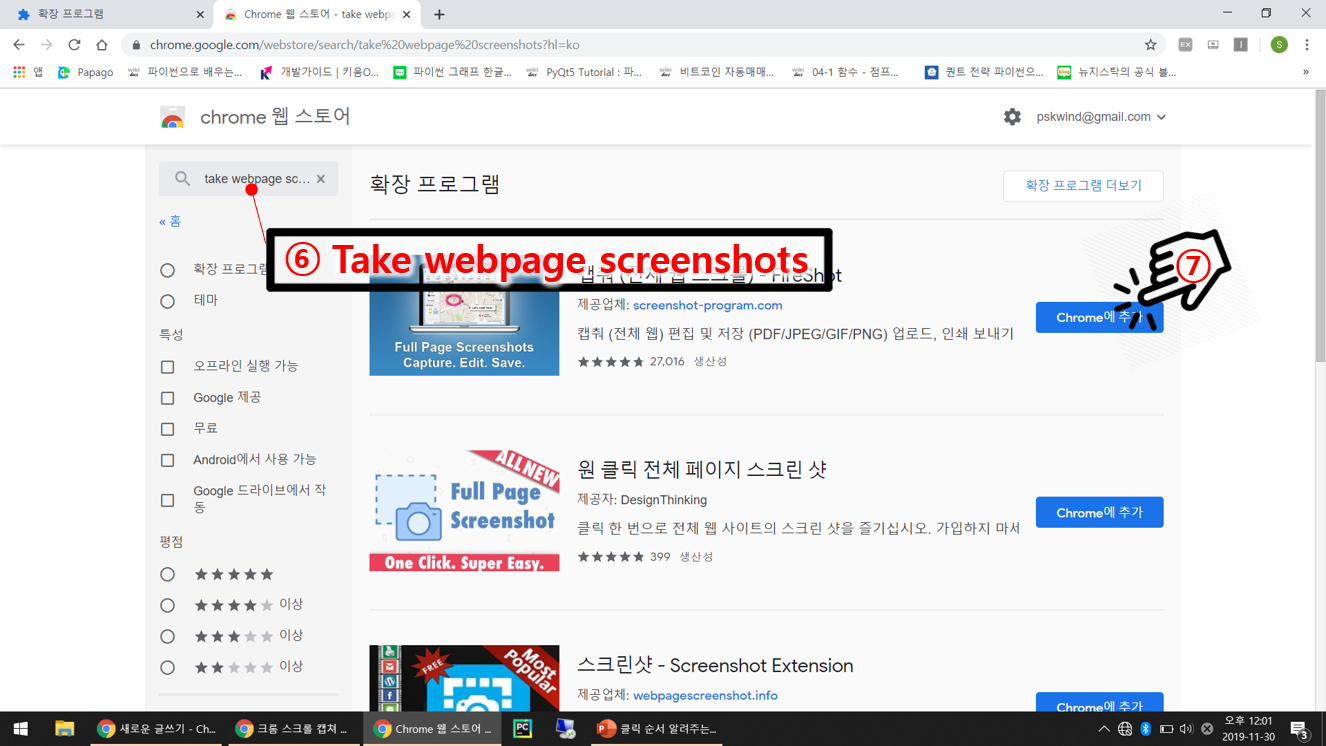Screen dimensions: 1326x746
Task: Open 원 클릭 전체 페이지 스크린 샷 title
Action: pos(702,469)
